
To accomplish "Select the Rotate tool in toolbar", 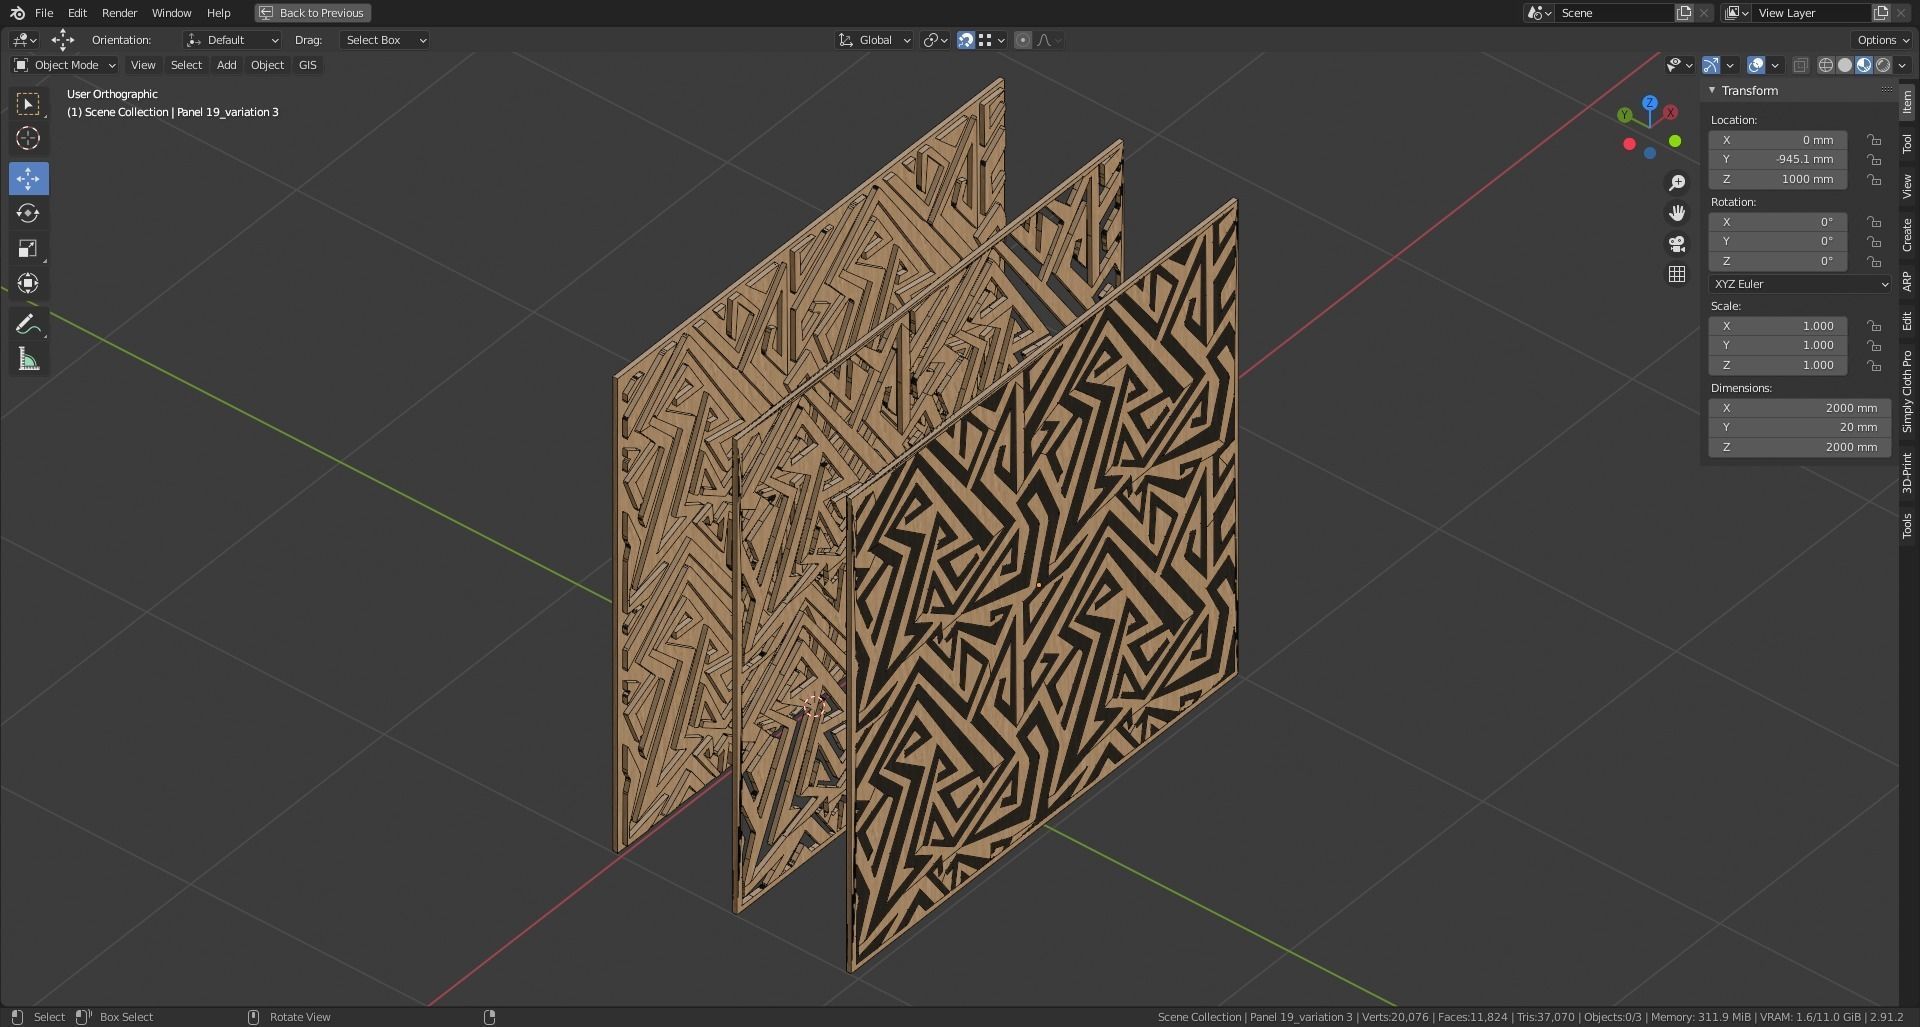I will click(28, 213).
